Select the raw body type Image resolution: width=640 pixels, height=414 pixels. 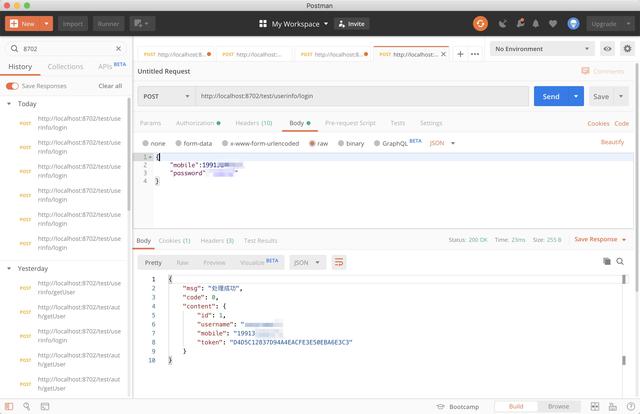pos(318,143)
